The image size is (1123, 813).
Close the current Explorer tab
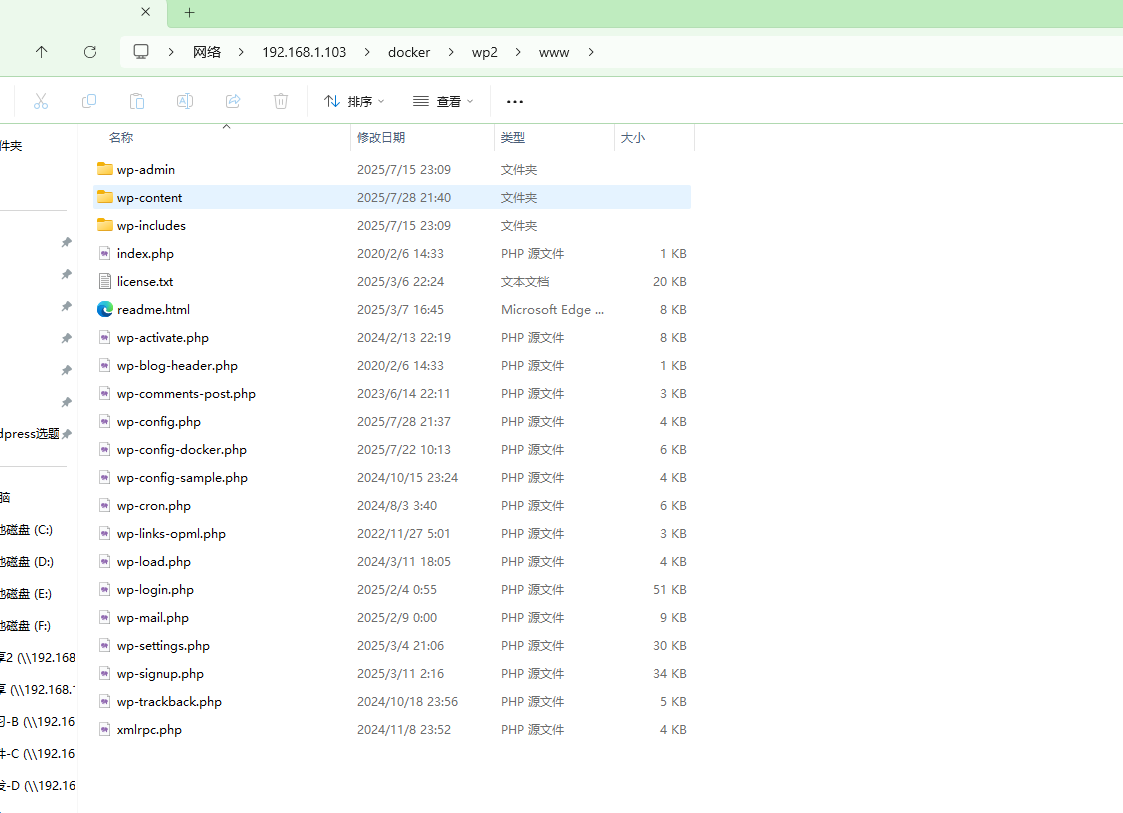145,12
